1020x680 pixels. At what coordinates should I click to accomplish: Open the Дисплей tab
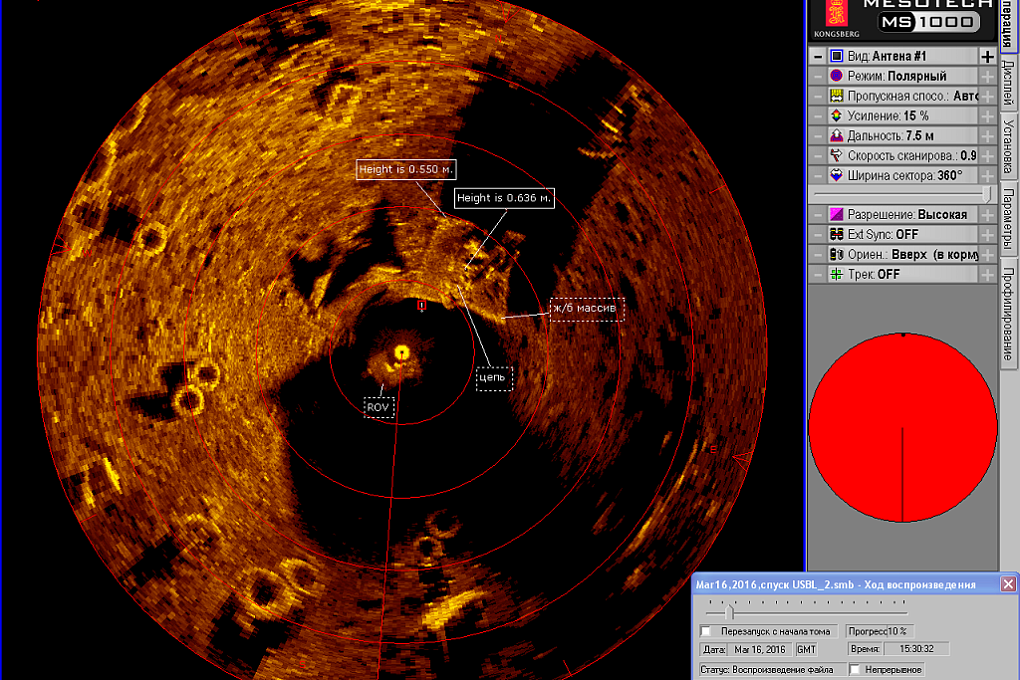(1008, 83)
